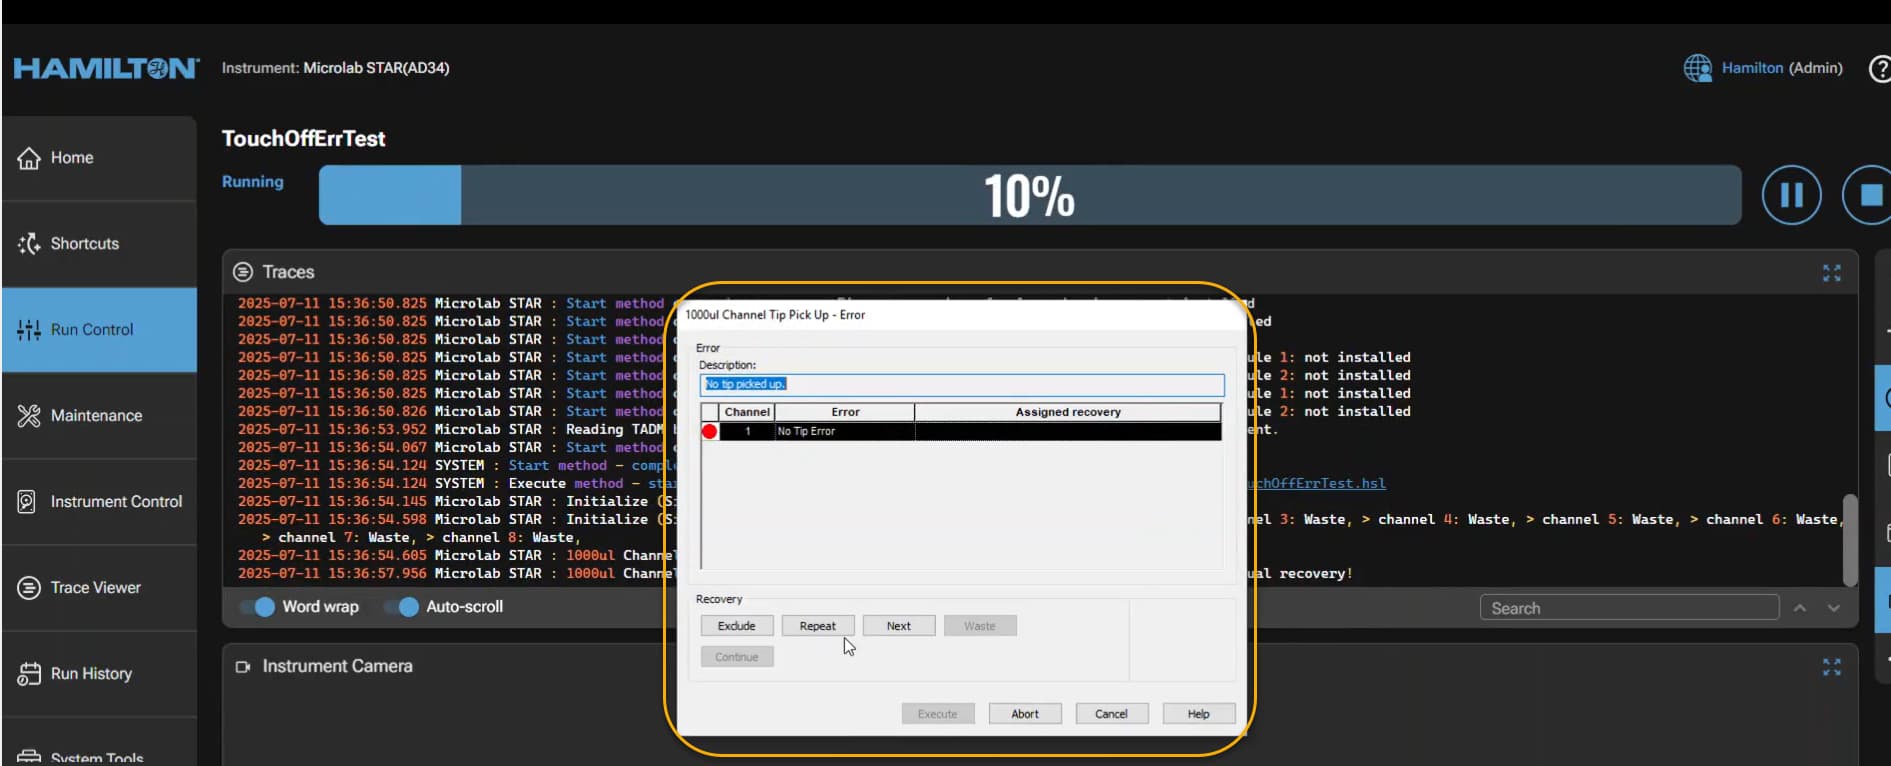Screen dimensions: 1891x766
Task: Pause the running method
Action: tap(1791, 195)
